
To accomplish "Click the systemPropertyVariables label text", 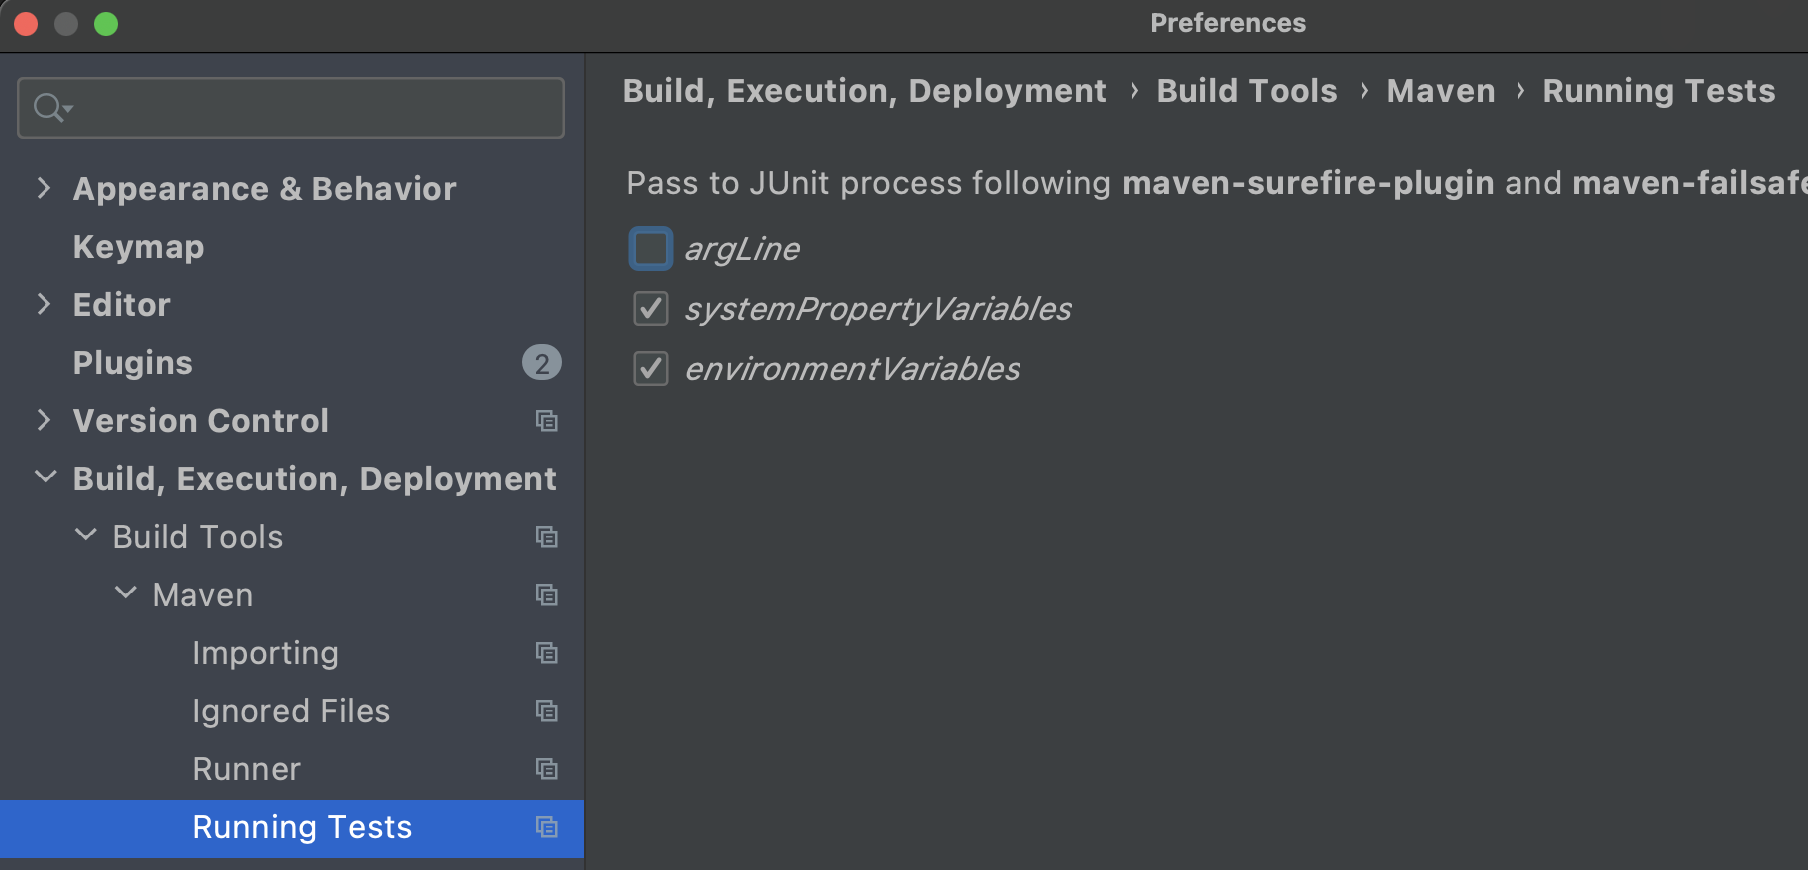I will pyautogui.click(x=878, y=309).
